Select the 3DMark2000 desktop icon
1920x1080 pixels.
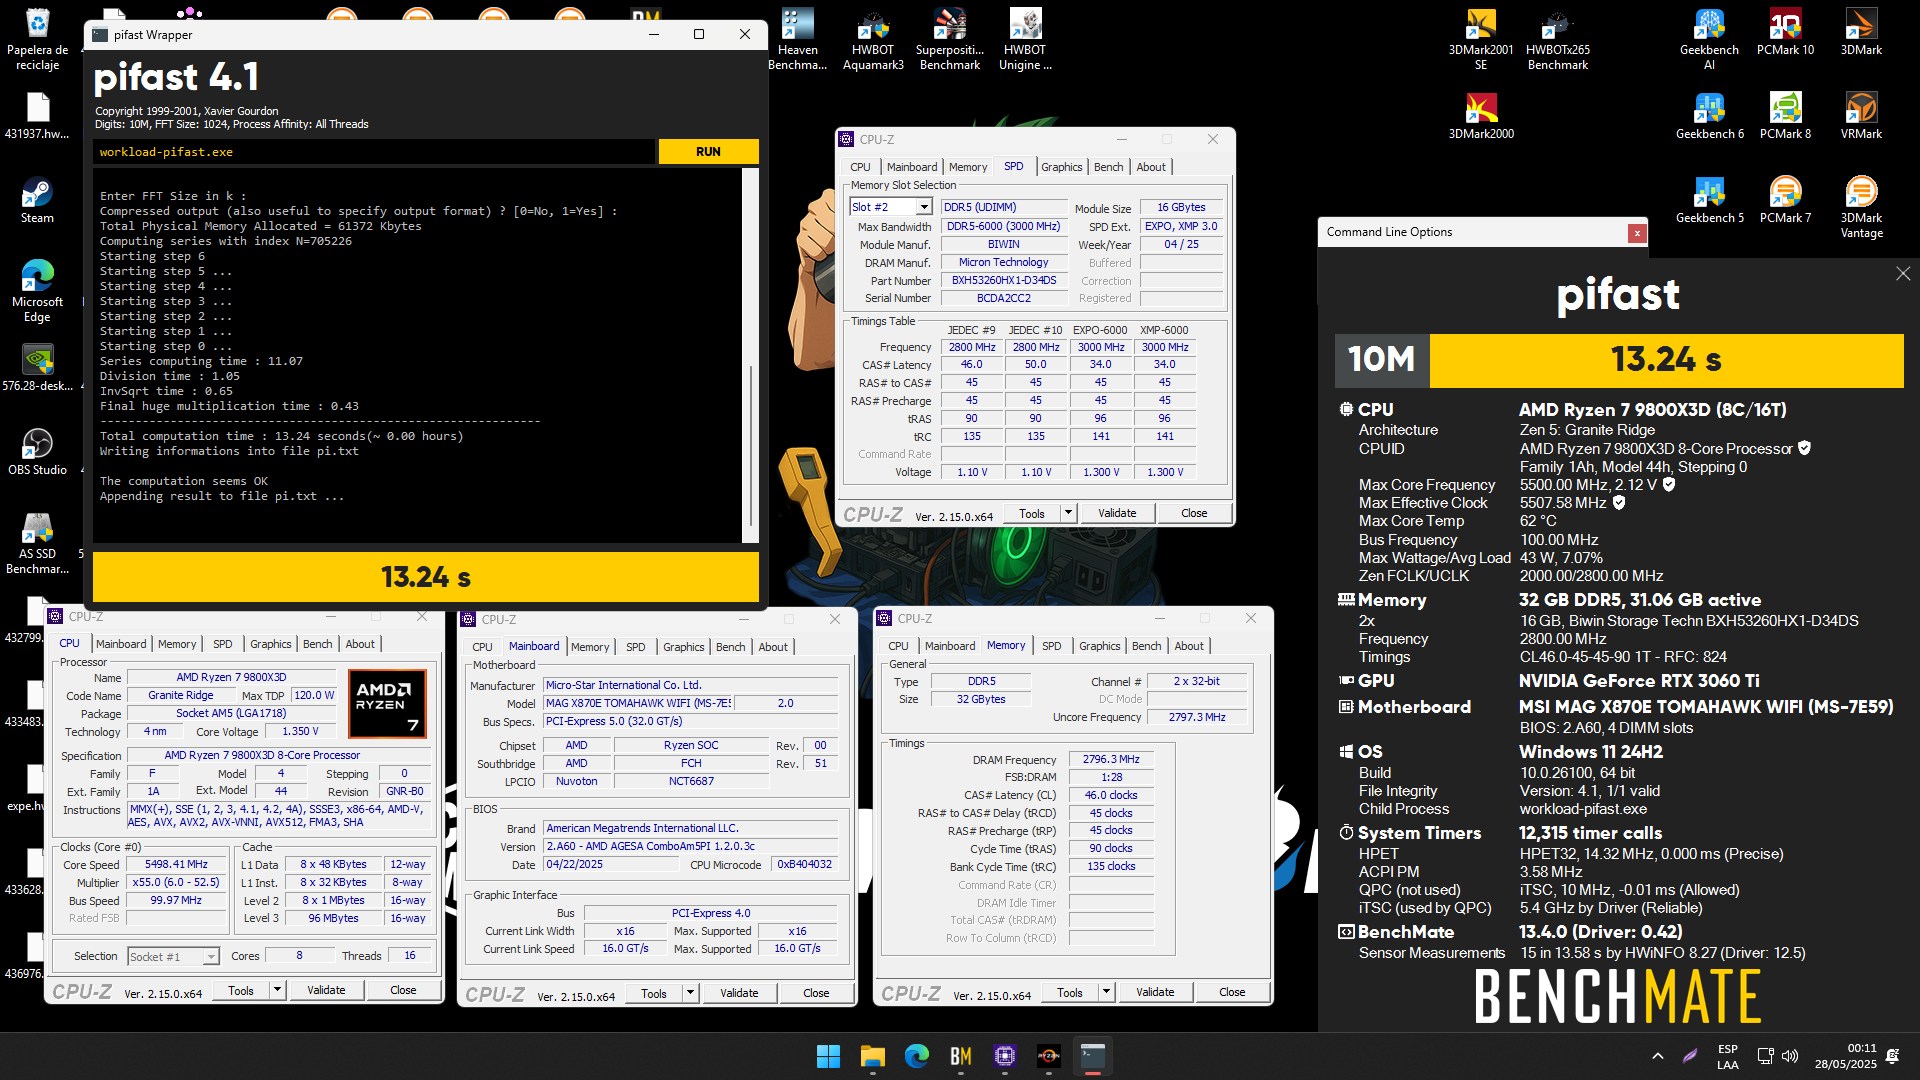click(x=1481, y=116)
